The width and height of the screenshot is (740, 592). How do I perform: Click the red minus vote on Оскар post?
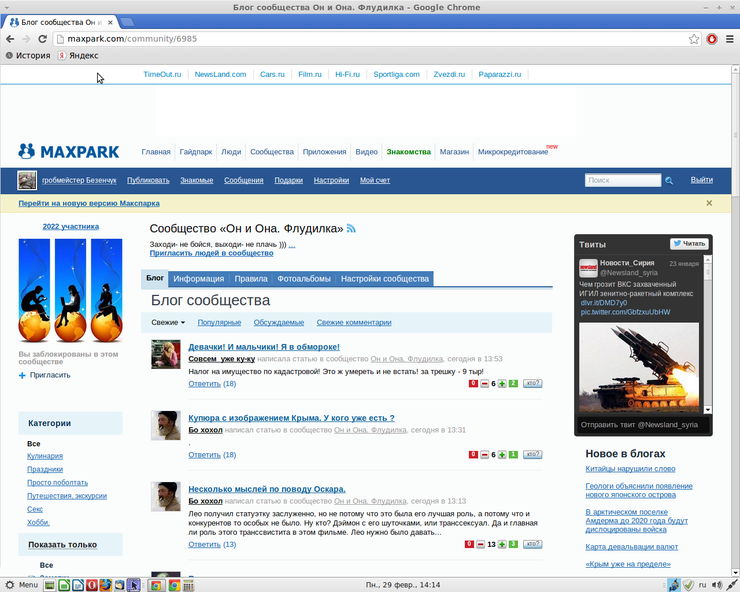[481, 545]
